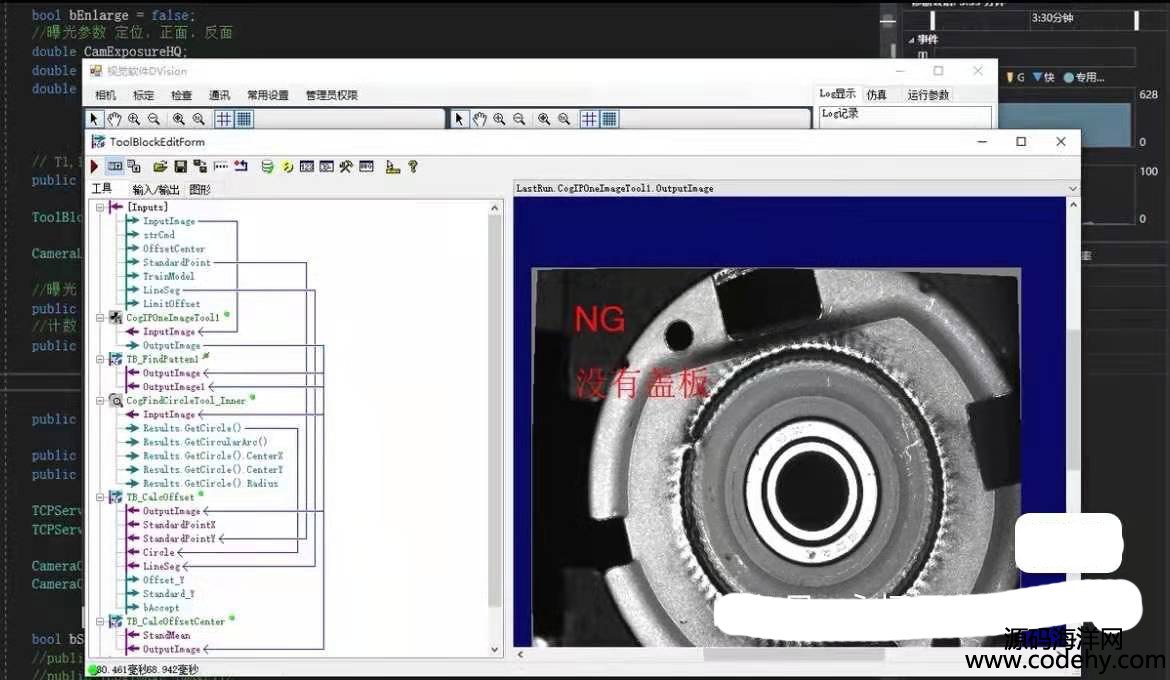Select the bAccept output in the tree
Image resolution: width=1170 pixels, height=680 pixels.
[x=161, y=608]
